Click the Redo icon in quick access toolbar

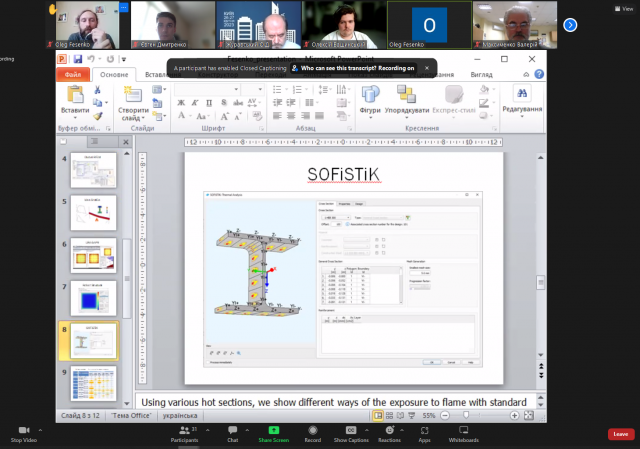[110, 59]
